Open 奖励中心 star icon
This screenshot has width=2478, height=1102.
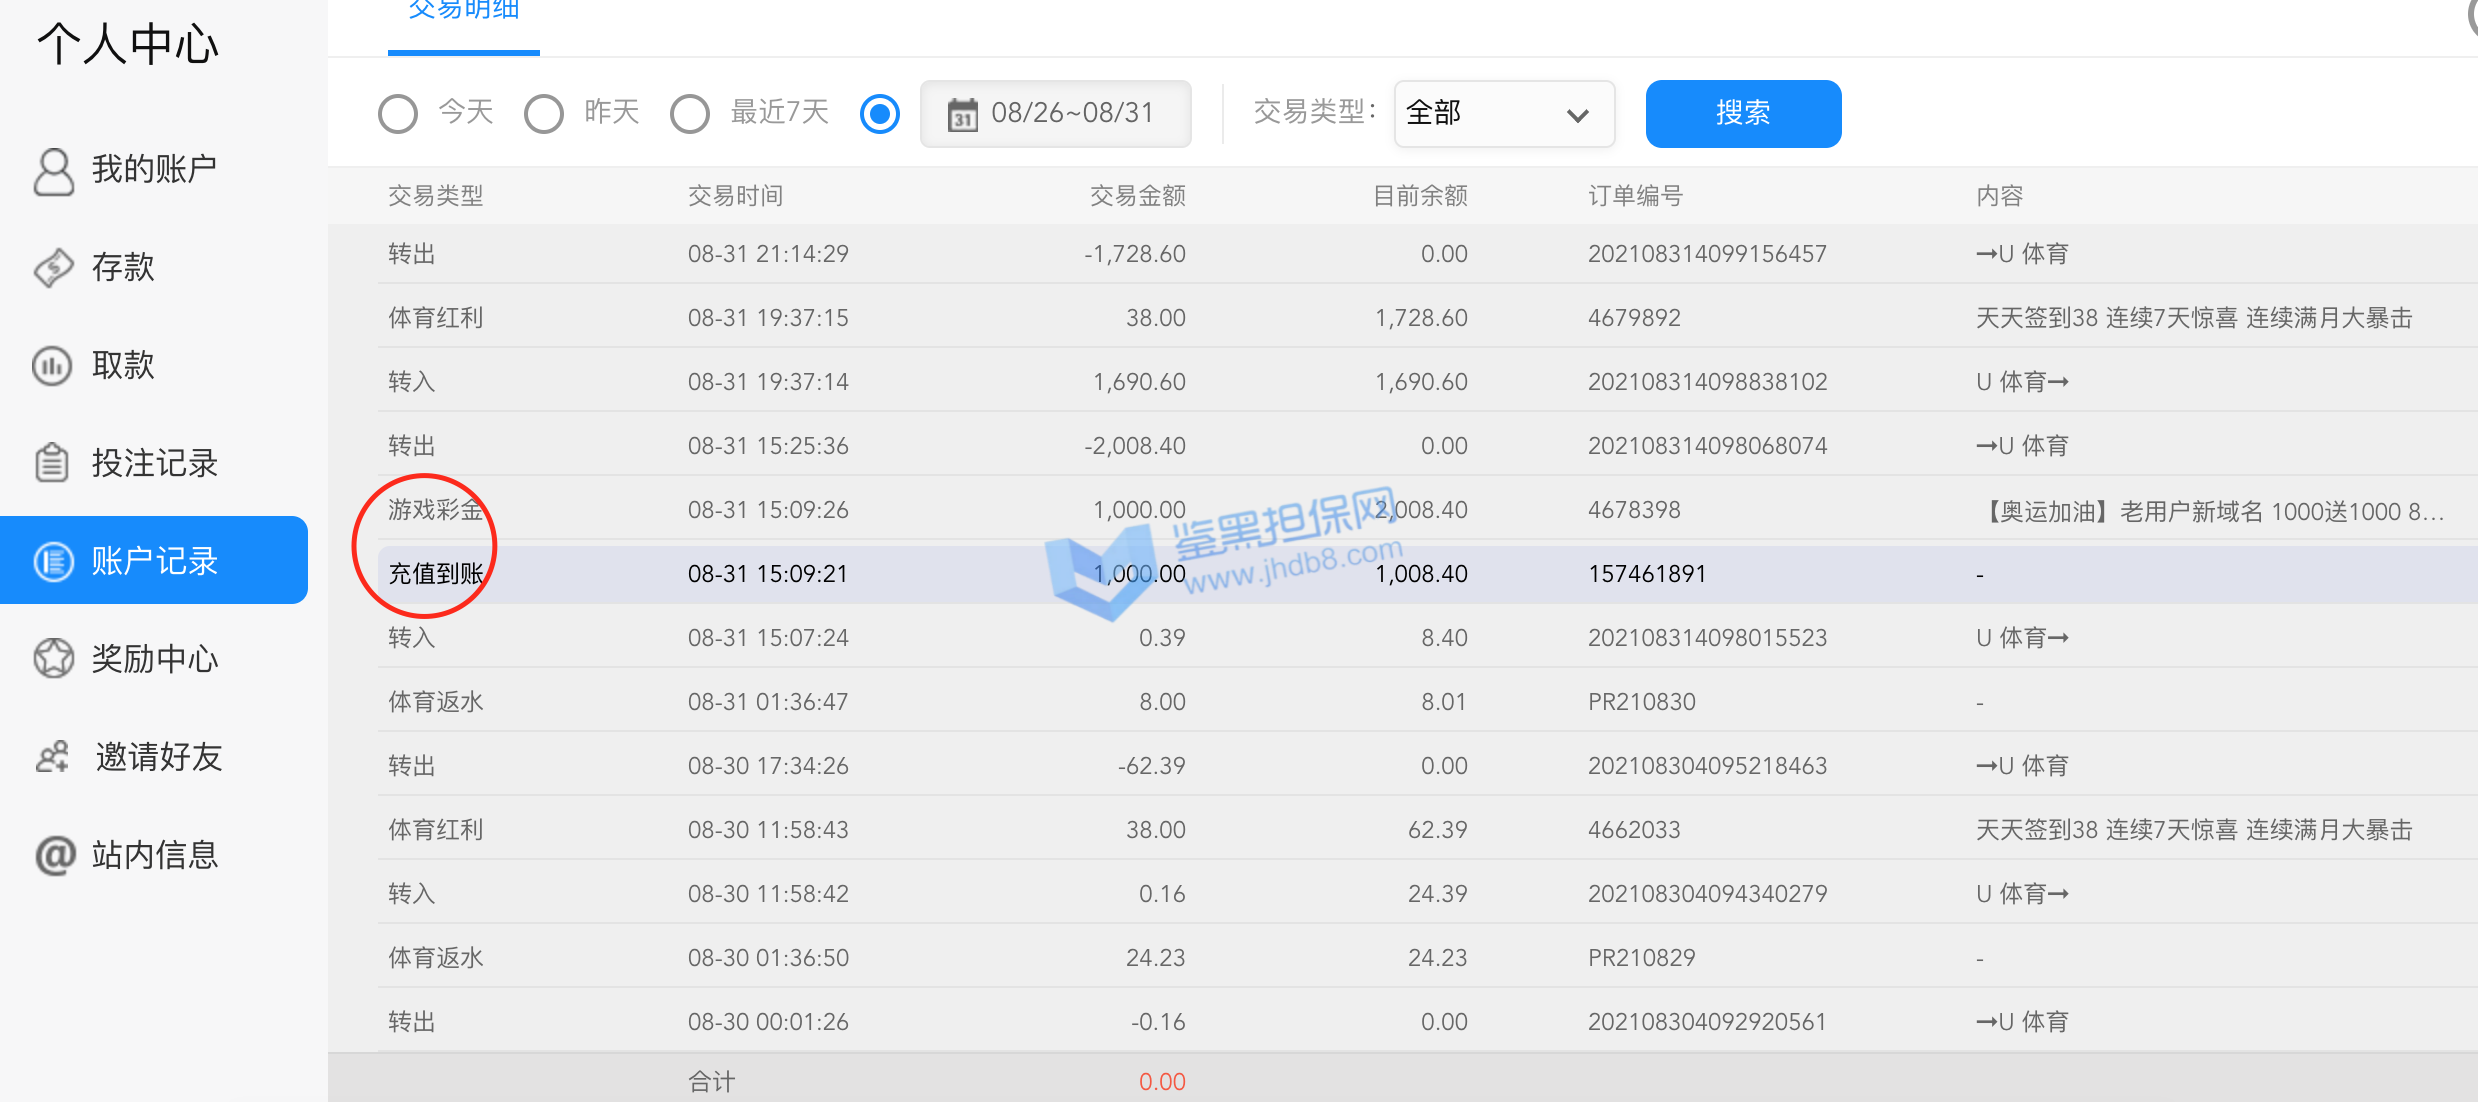coord(54,659)
